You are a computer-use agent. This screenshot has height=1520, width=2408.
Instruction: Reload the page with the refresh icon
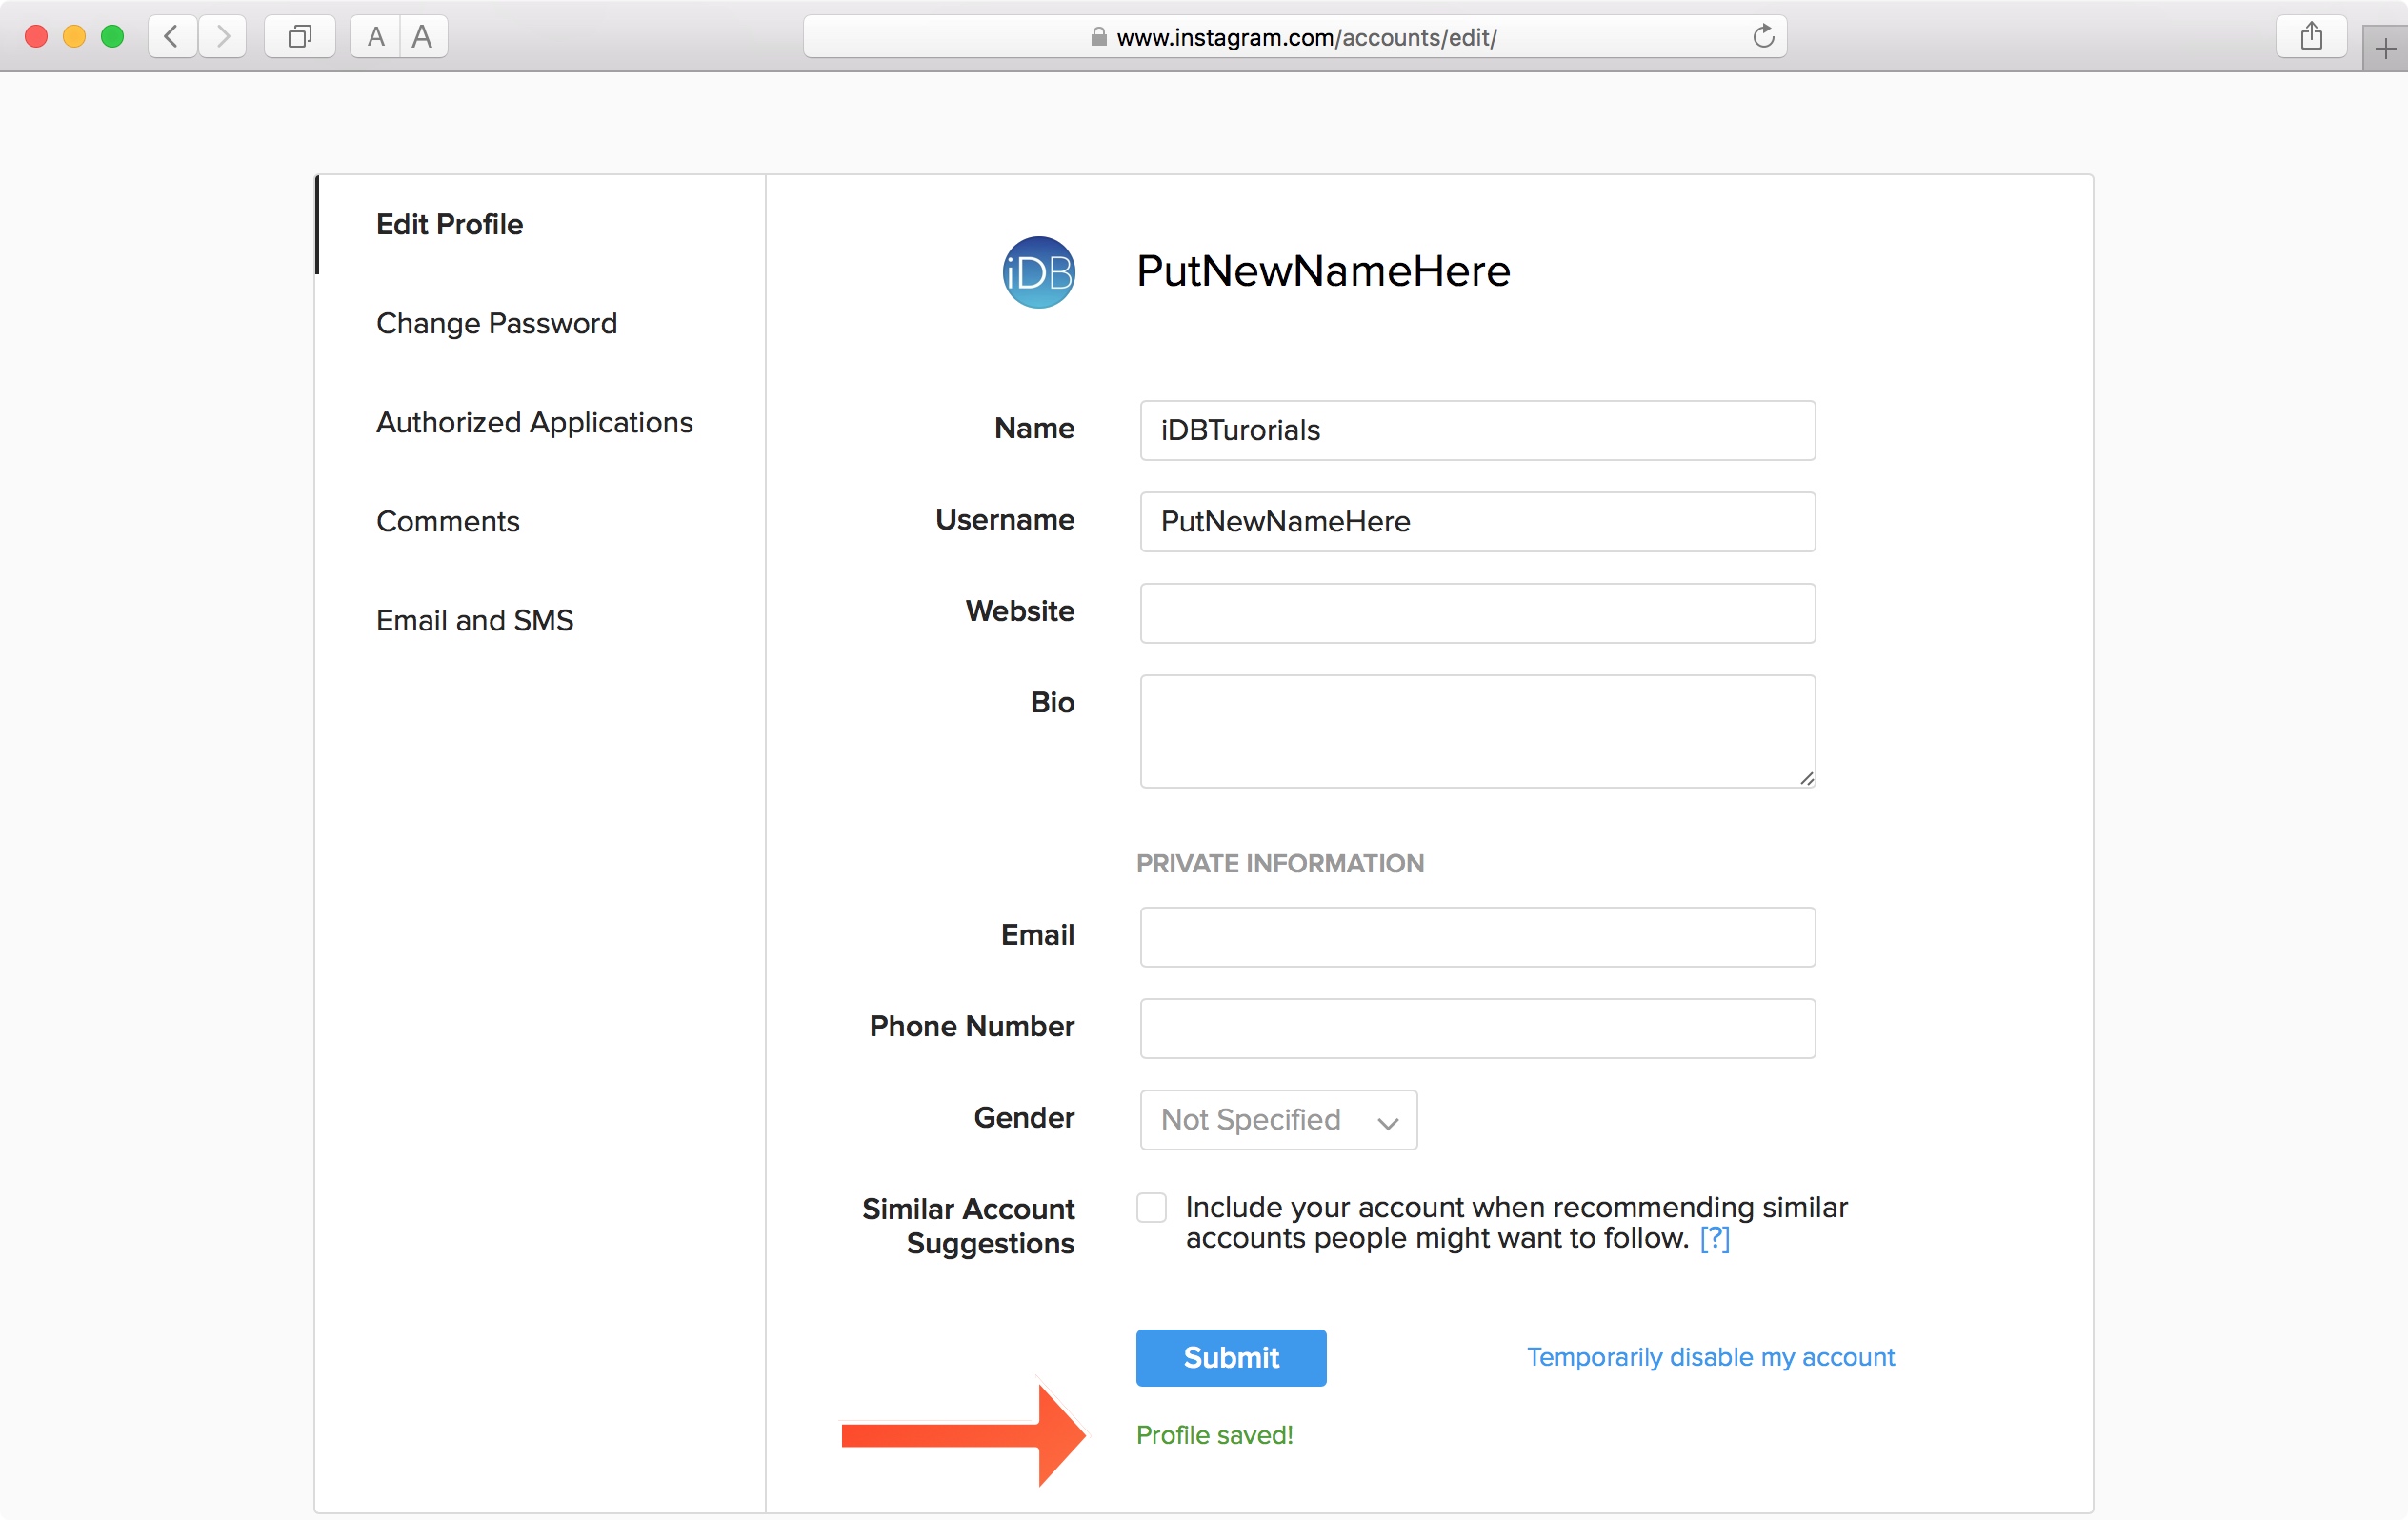1763,37
